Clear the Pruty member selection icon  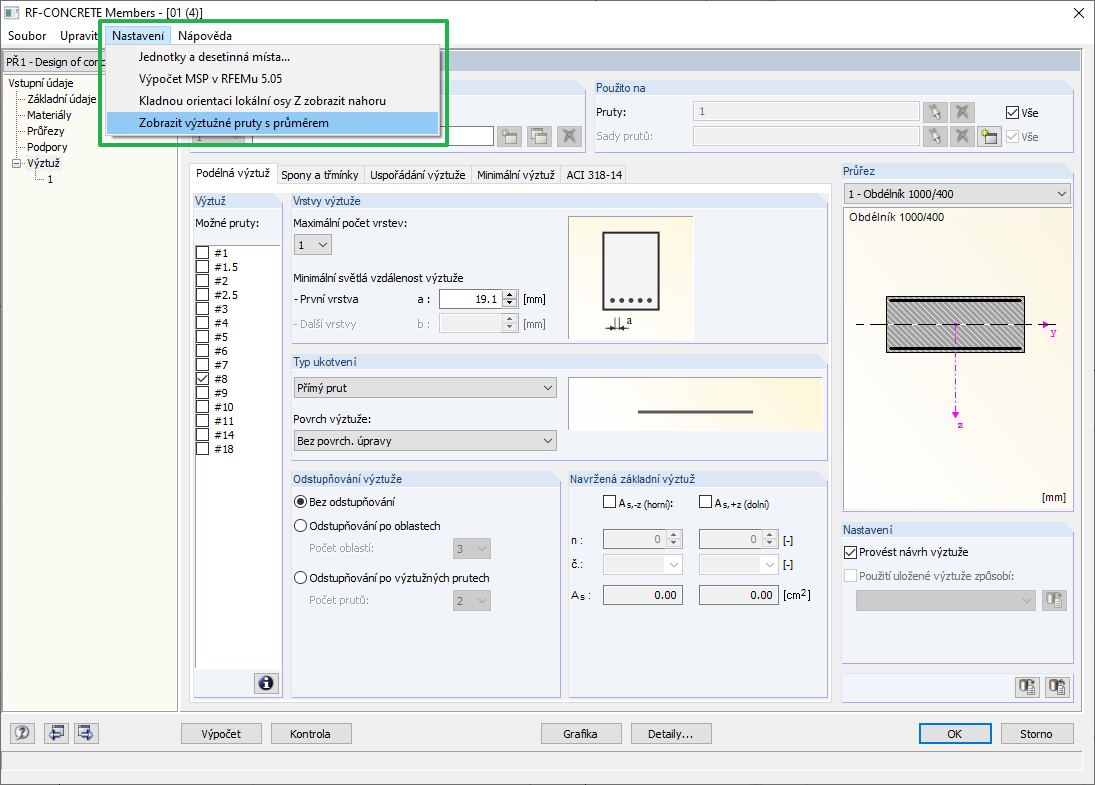[x=962, y=112]
